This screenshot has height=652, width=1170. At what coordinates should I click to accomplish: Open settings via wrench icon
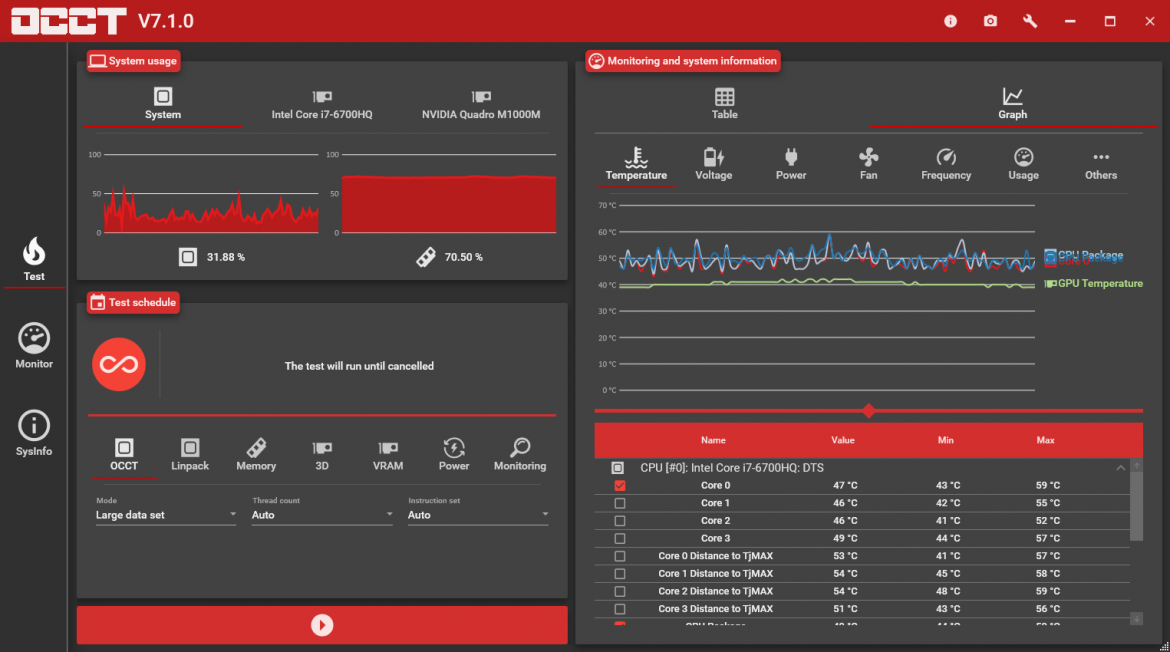[x=1030, y=21]
